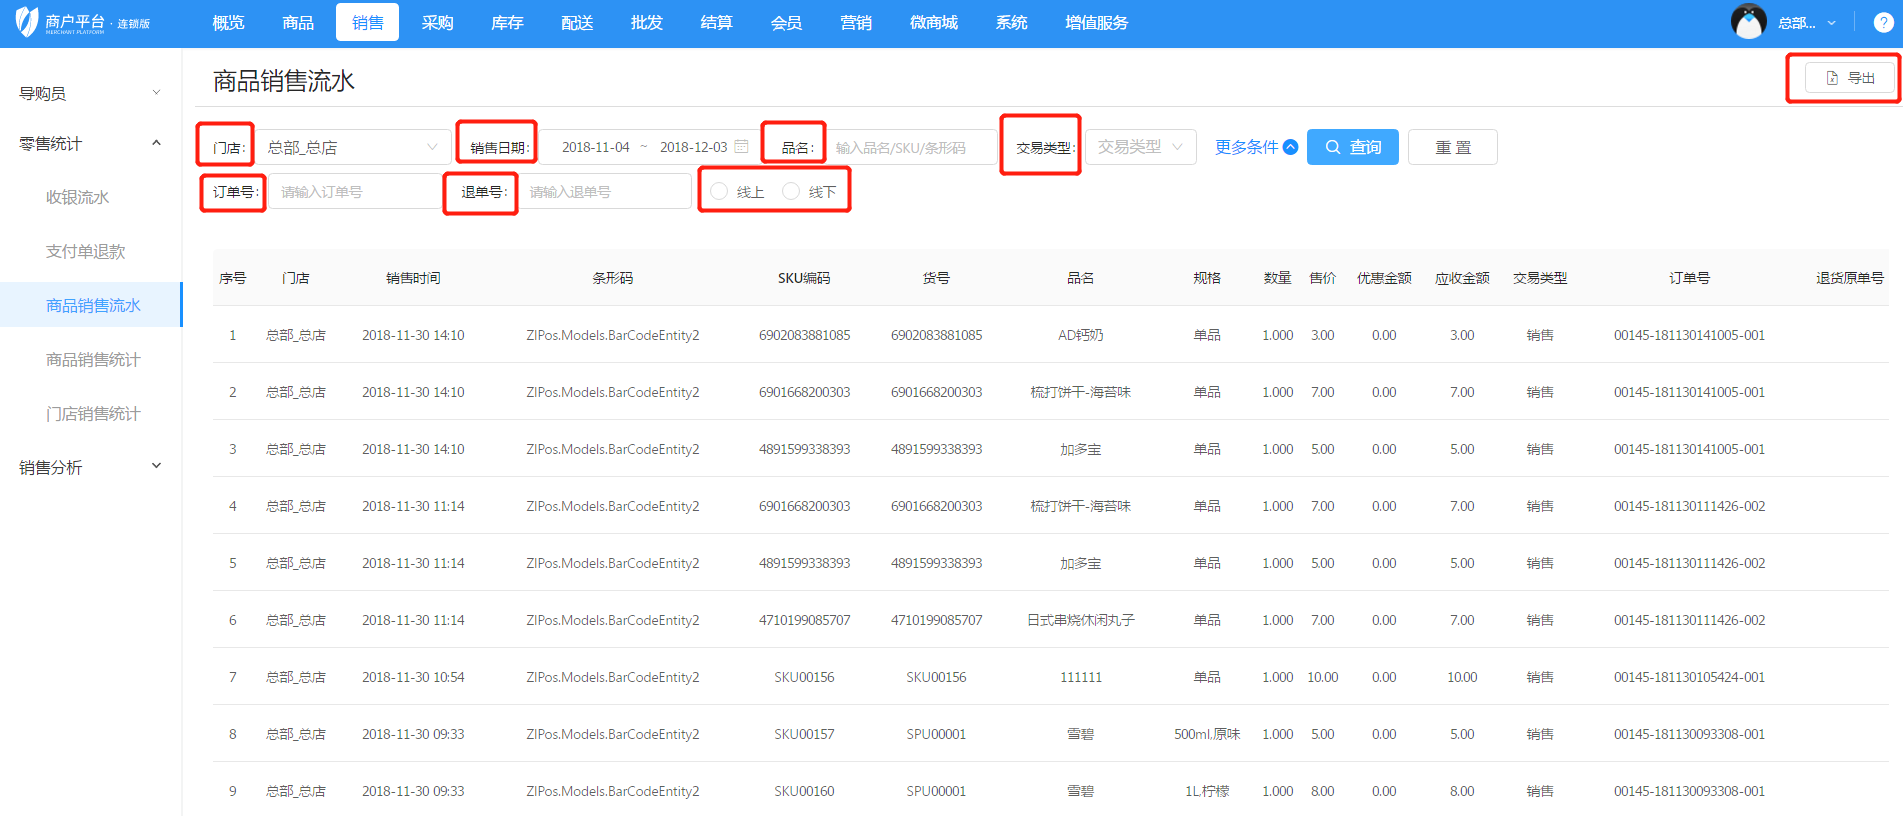Open the 门店 store dropdown
The width and height of the screenshot is (1903, 816).
coord(353,147)
